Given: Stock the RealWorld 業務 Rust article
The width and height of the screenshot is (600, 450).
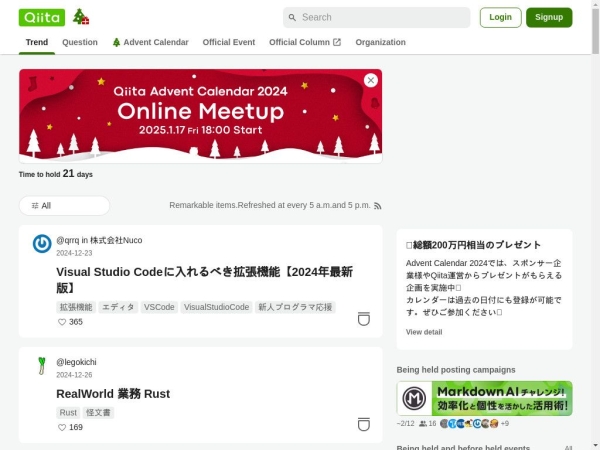Looking at the screenshot, I should coord(364,424).
